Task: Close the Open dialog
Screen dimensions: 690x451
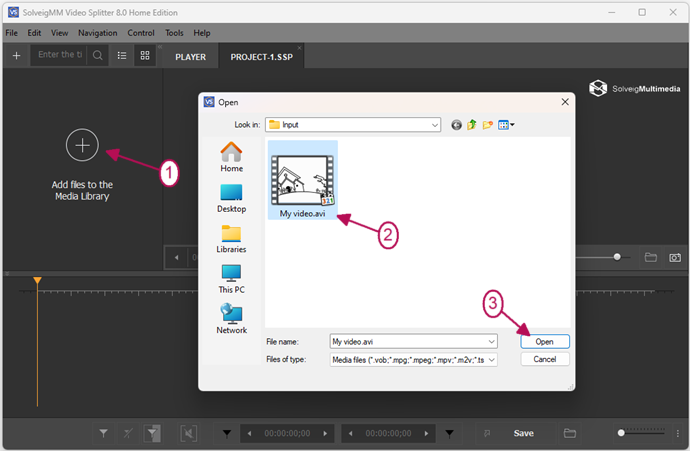Action: pyautogui.click(x=565, y=102)
